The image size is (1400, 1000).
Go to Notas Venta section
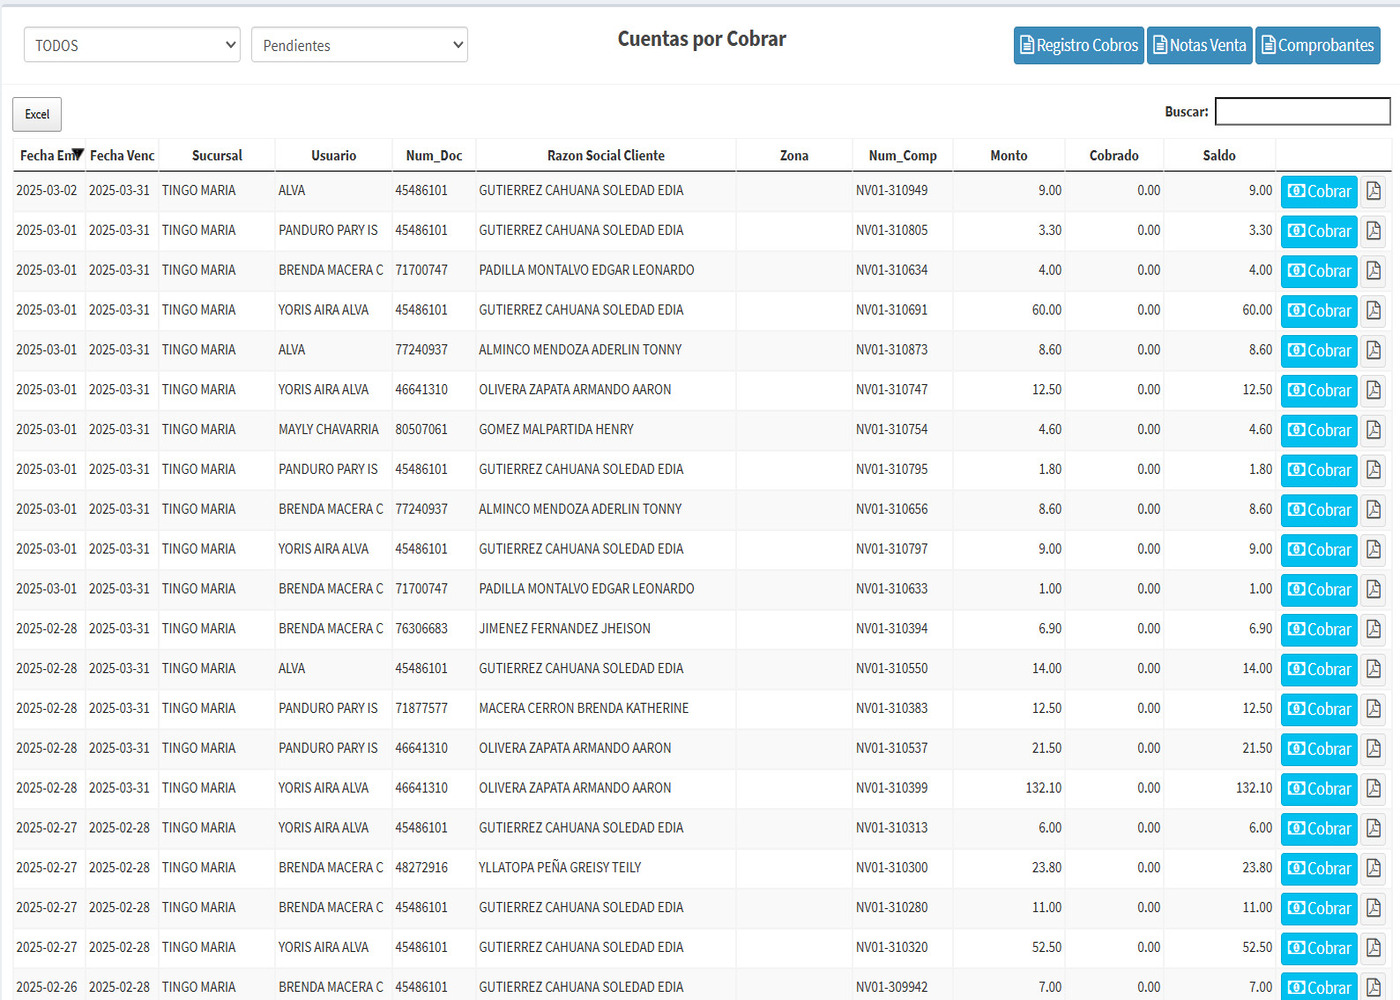tap(1199, 45)
